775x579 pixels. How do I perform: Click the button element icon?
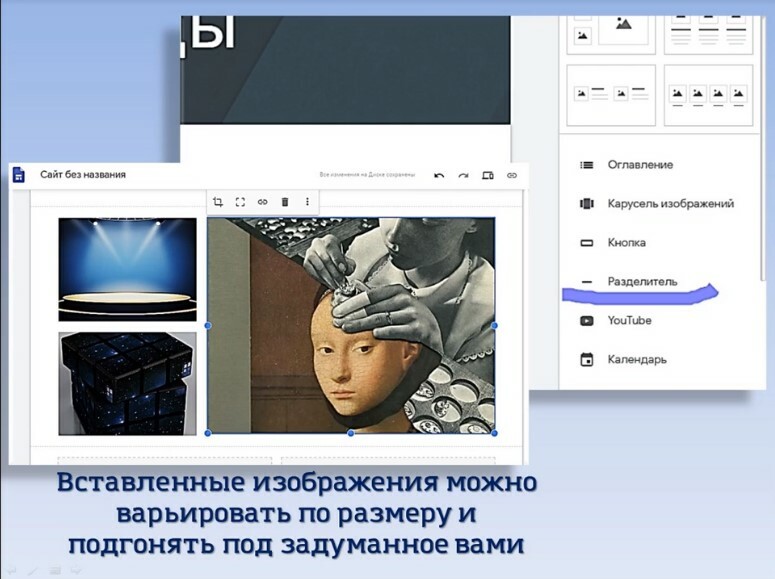pyautogui.click(x=587, y=243)
